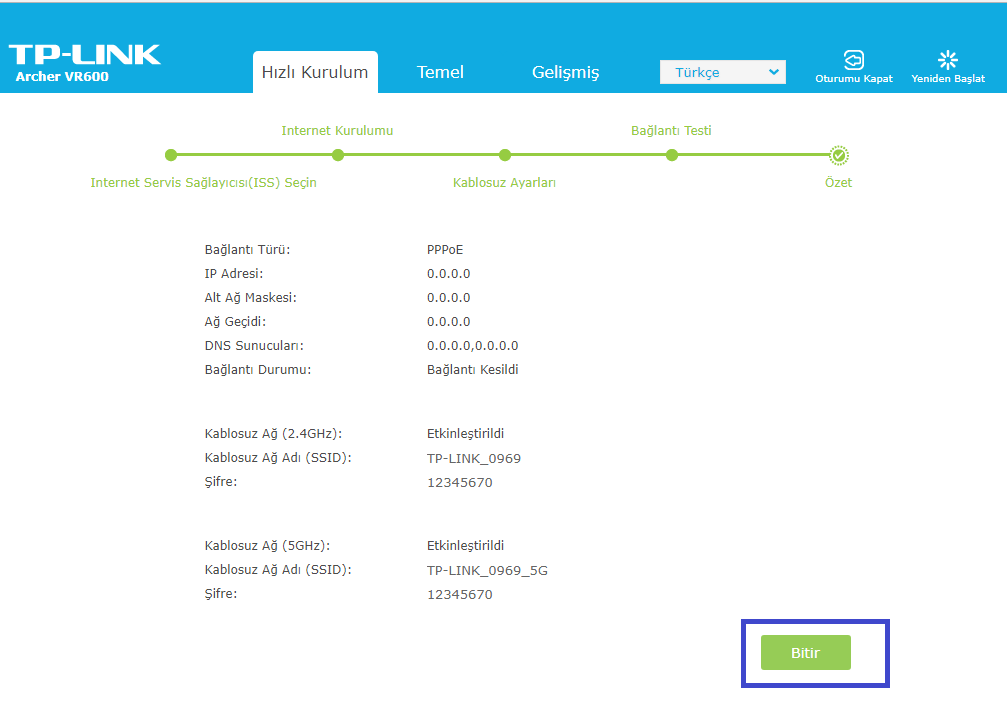Click the Yeniden Başlat restart icon
Screen dimensions: 1007x715
coord(946,59)
